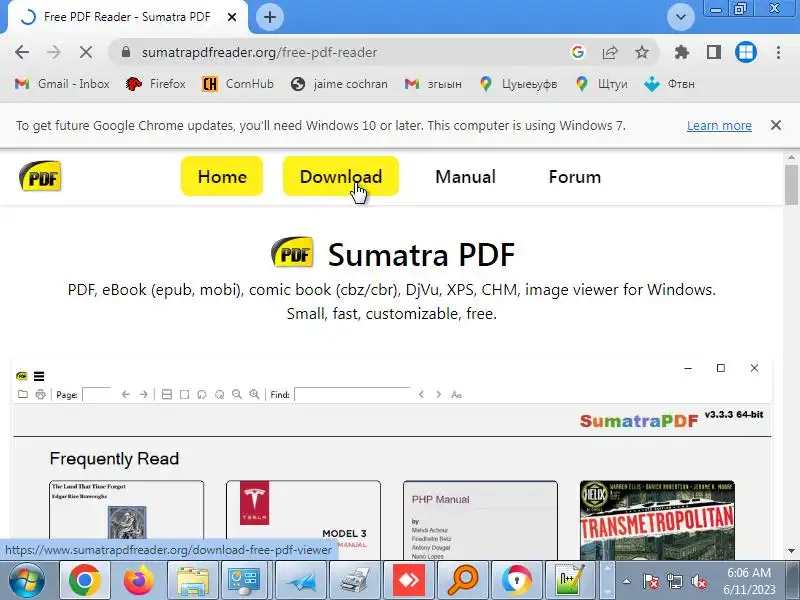
Task: Click the muted volume tray icon
Action: tap(698, 581)
